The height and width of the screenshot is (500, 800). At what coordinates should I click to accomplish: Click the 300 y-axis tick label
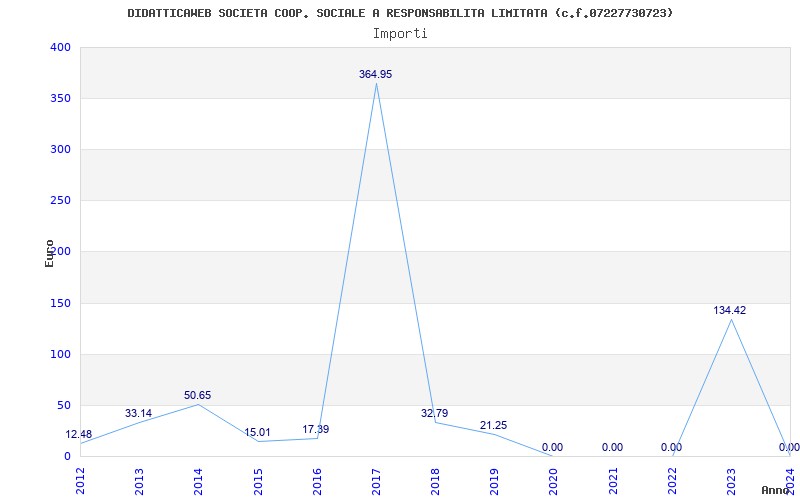60,149
